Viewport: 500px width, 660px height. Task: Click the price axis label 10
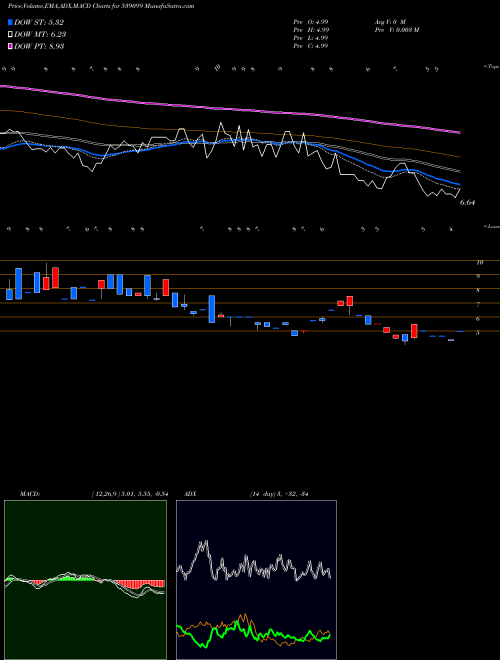click(479, 263)
